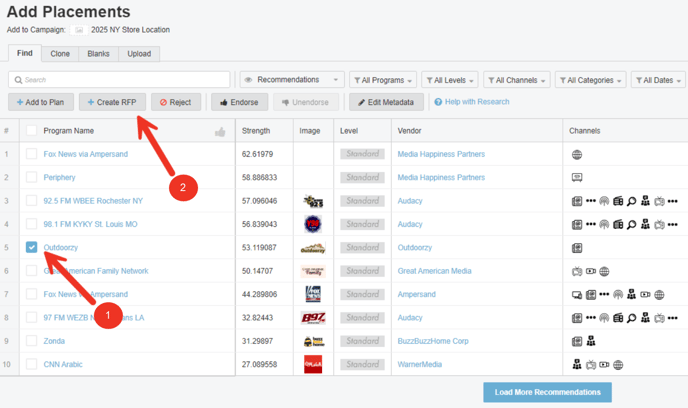This screenshot has height=408, width=688.
Task: Click the radio tower icon in WEZB row
Action: pos(604,318)
